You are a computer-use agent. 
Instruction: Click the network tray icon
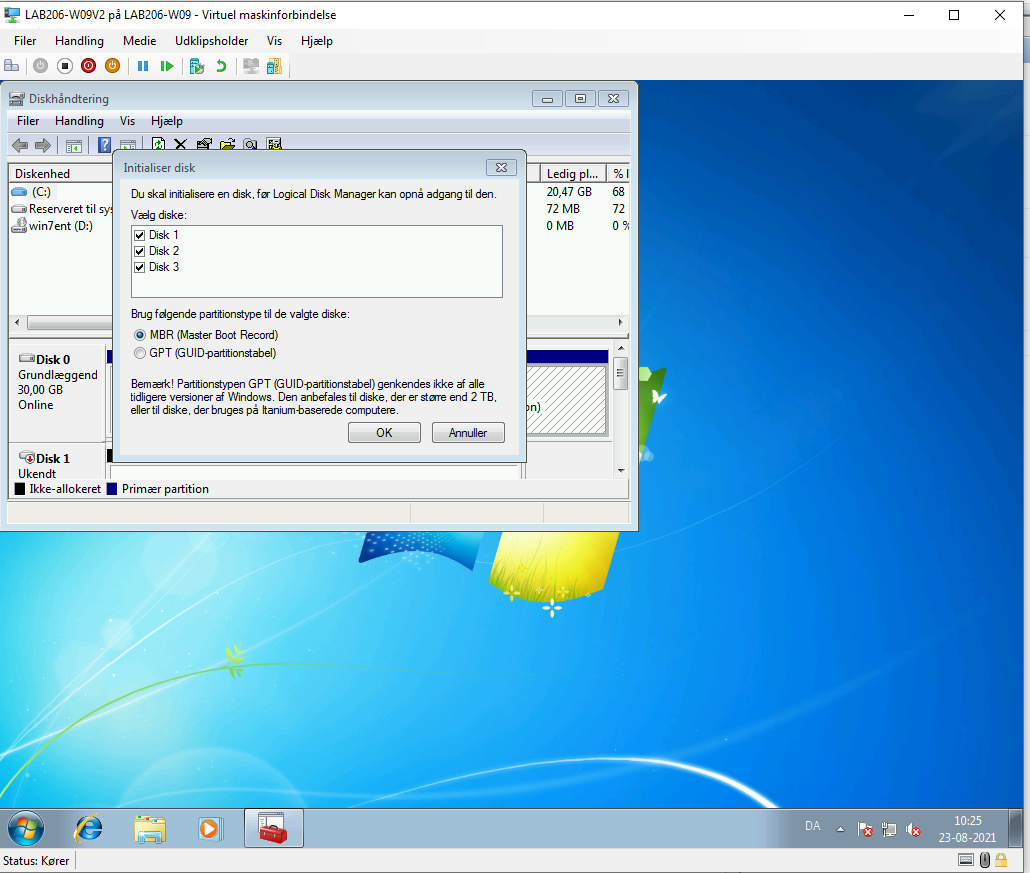(x=889, y=830)
